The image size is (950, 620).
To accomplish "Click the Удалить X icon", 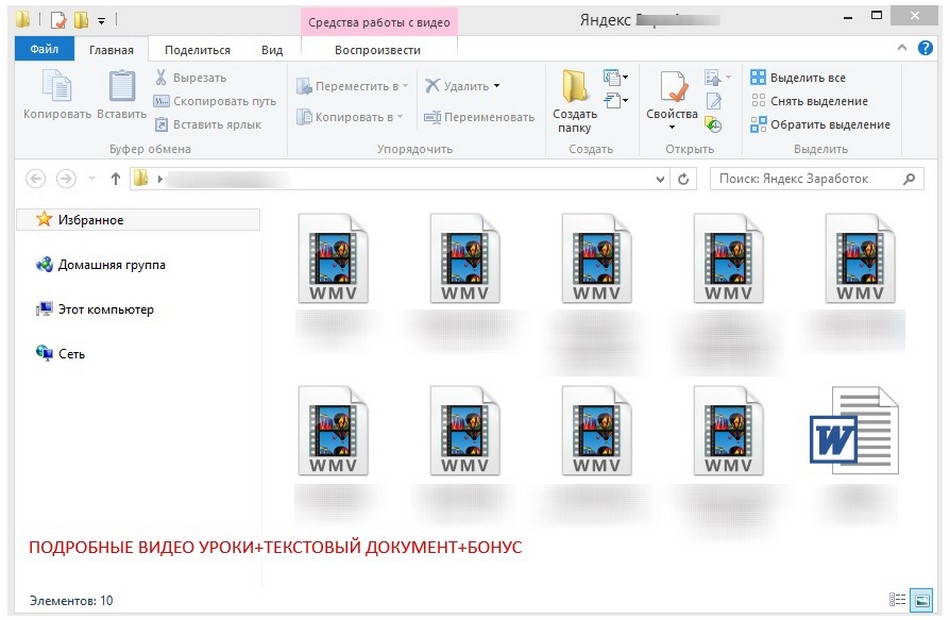I will 432,85.
